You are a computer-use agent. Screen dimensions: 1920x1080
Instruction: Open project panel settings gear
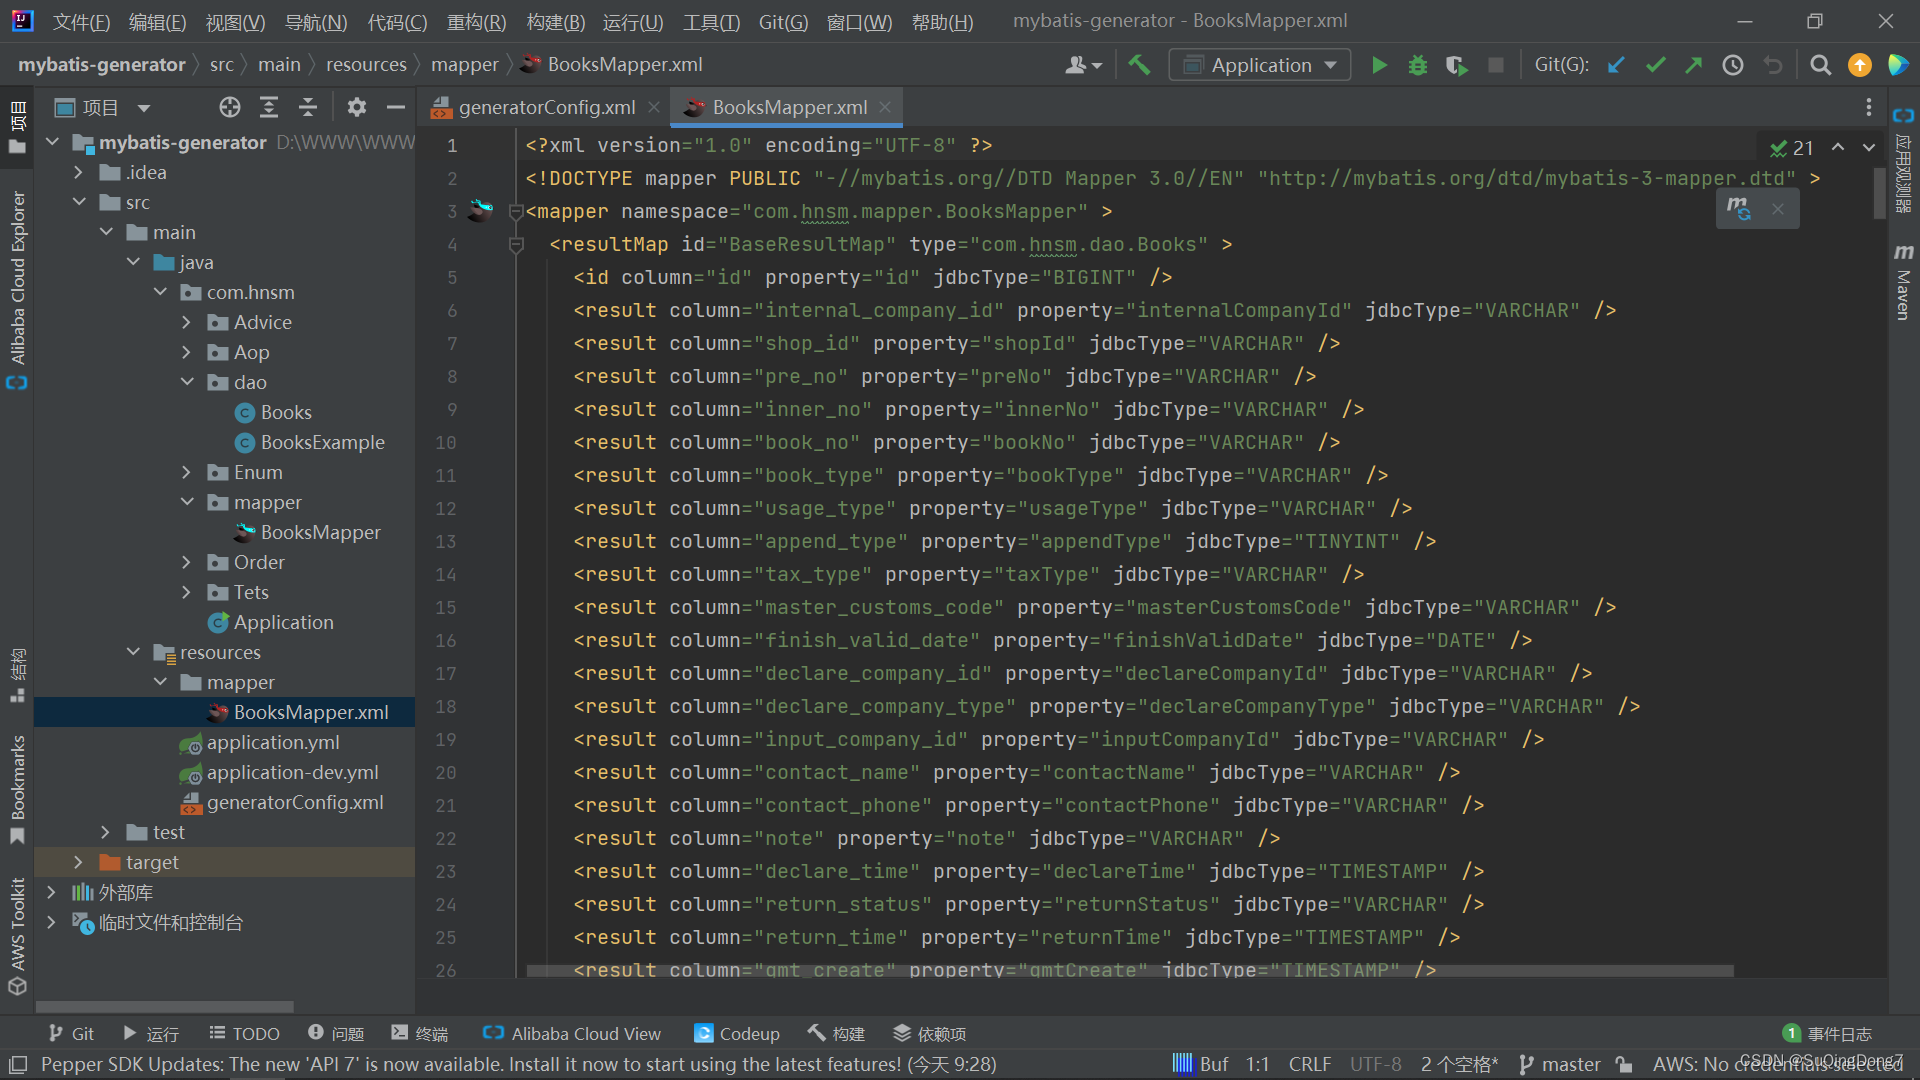[356, 107]
